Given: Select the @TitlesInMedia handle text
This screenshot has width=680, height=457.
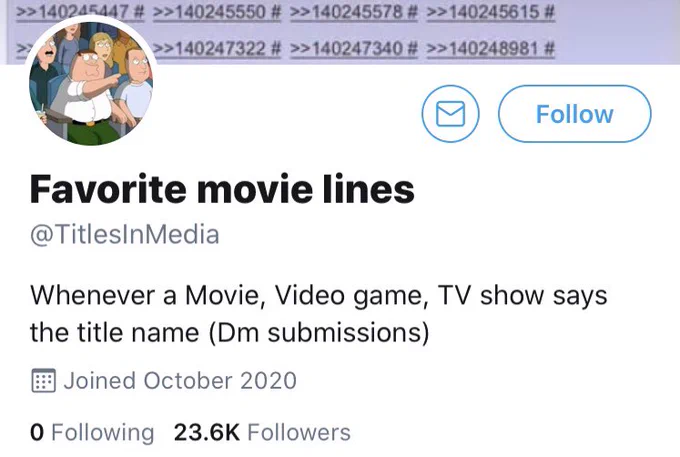Looking at the screenshot, I should (124, 235).
